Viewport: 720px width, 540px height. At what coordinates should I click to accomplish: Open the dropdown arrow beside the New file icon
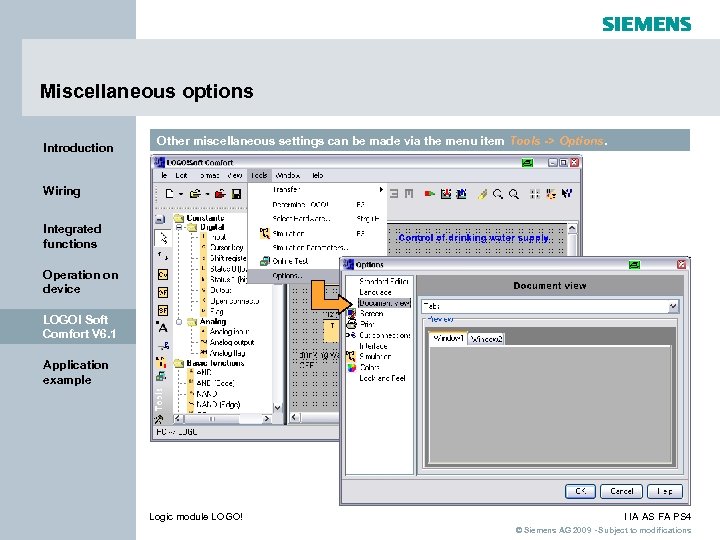[x=180, y=194]
